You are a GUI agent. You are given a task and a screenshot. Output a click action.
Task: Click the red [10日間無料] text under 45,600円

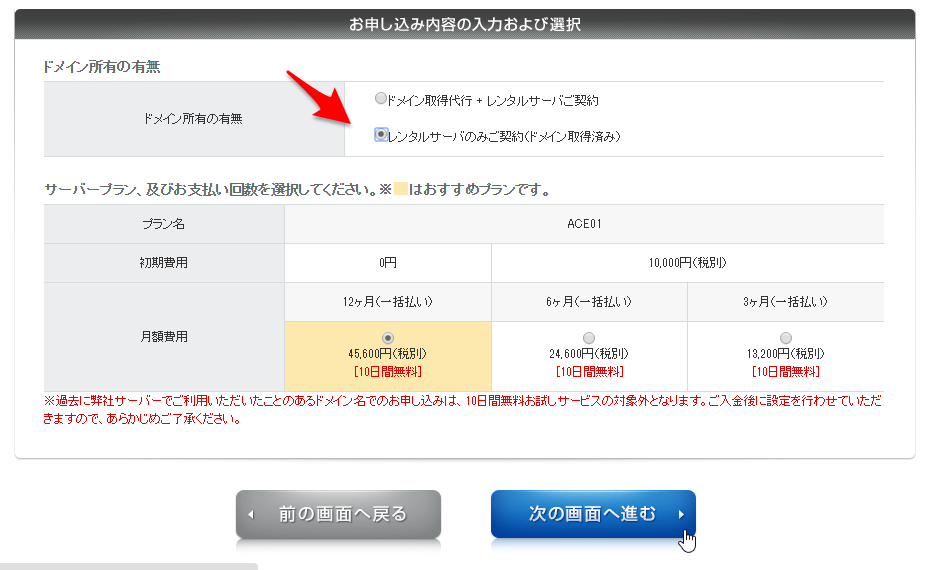(388, 372)
